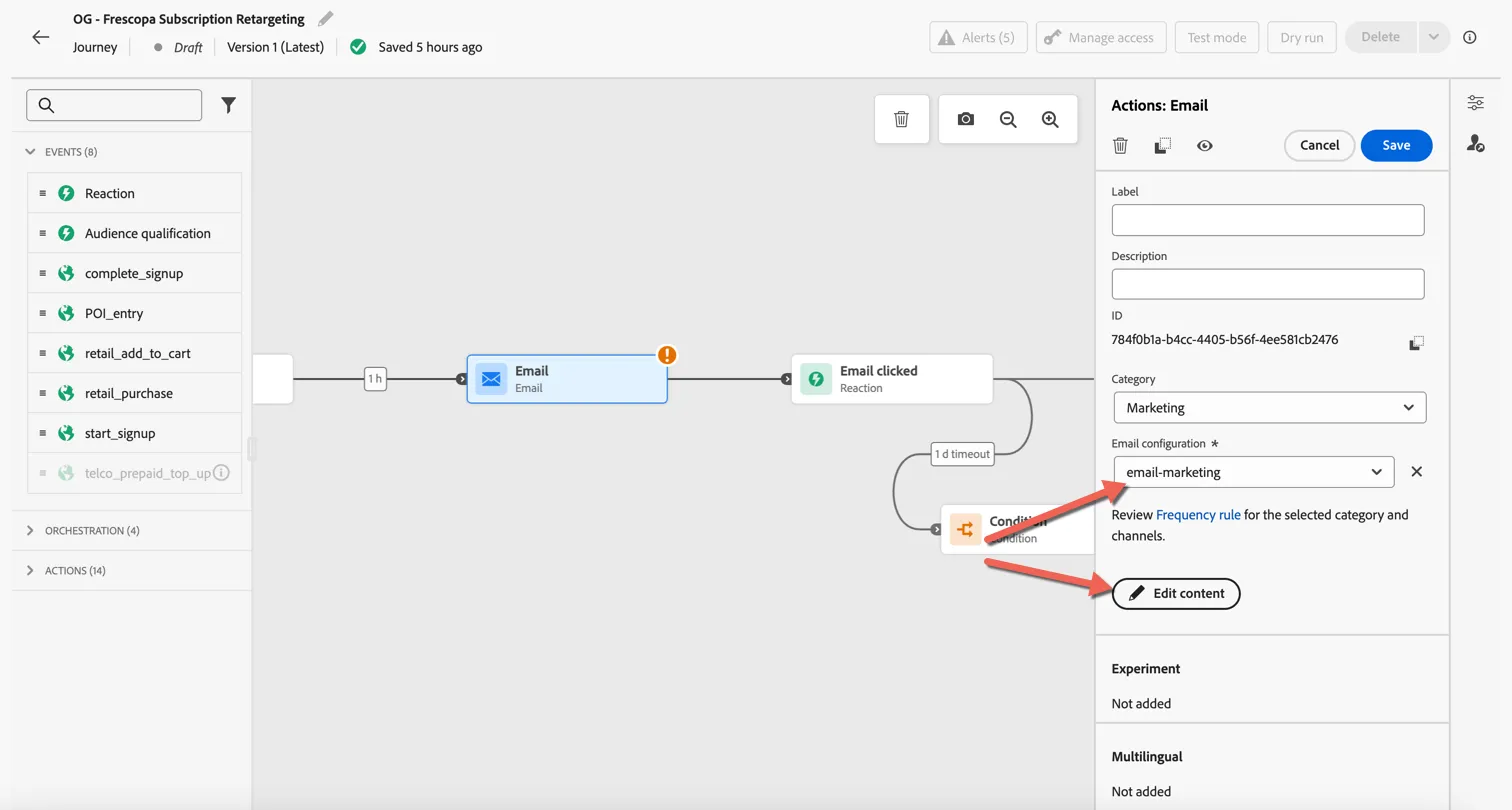Screen dimensions: 1512x810
Task: Delete selected node using canvas trash icon
Action: tap(901, 119)
